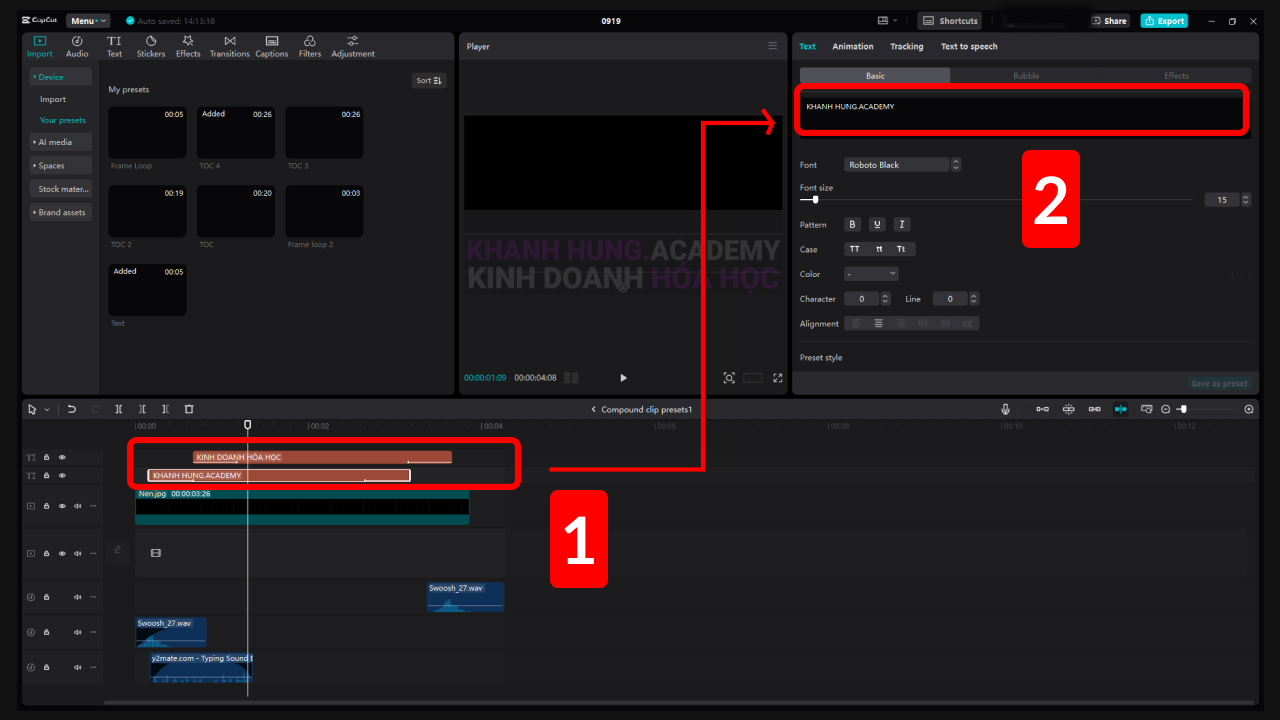
Task: Expand the Brand assets section
Action: click(x=60, y=212)
